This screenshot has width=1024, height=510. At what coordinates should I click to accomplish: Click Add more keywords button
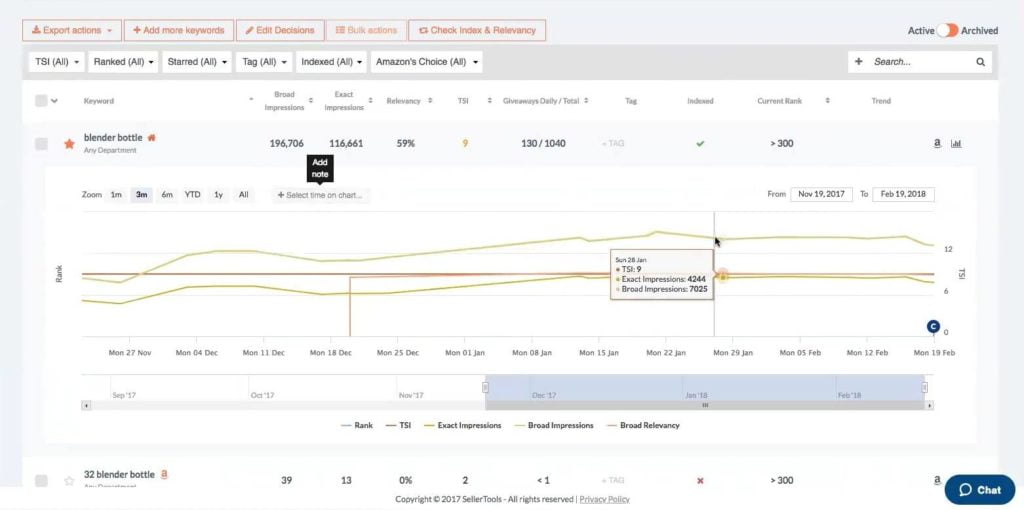tap(179, 30)
